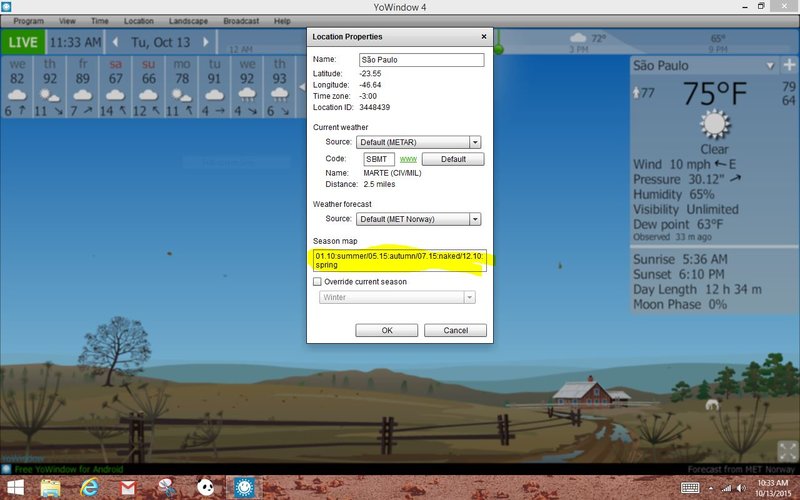
Task: Open the station www link
Action: 408,159
